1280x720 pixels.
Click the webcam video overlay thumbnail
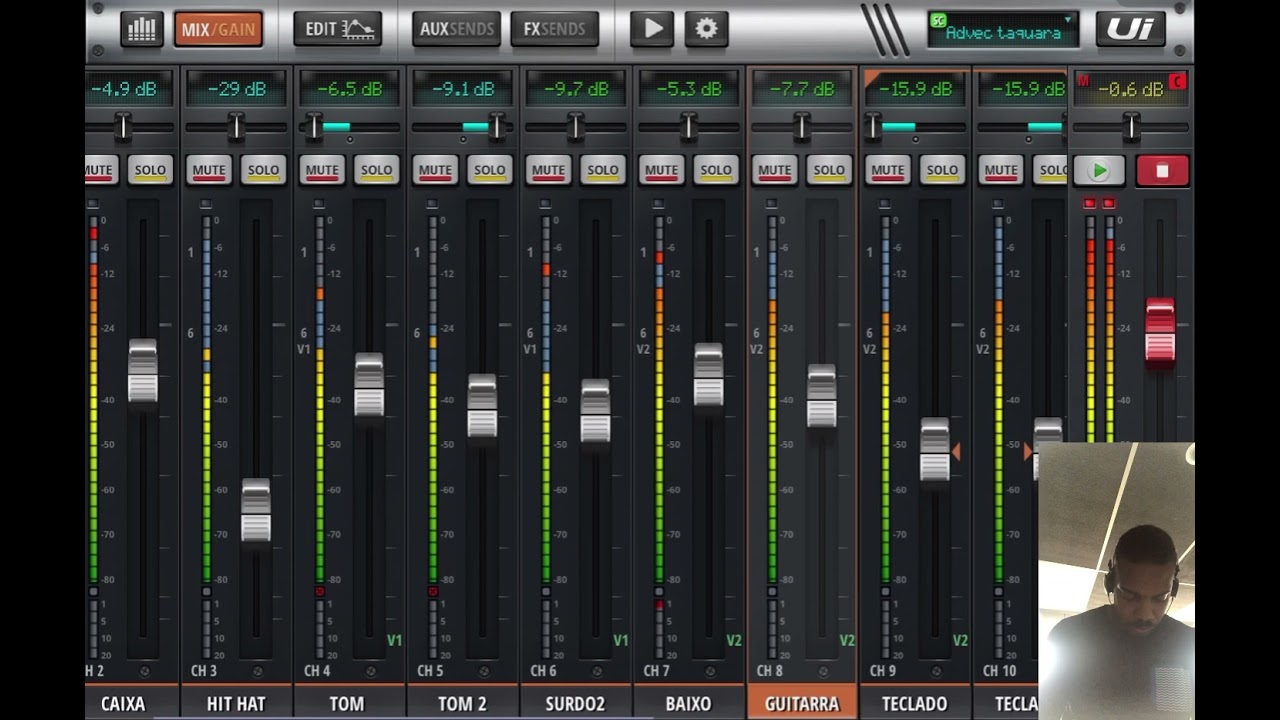point(1116,581)
